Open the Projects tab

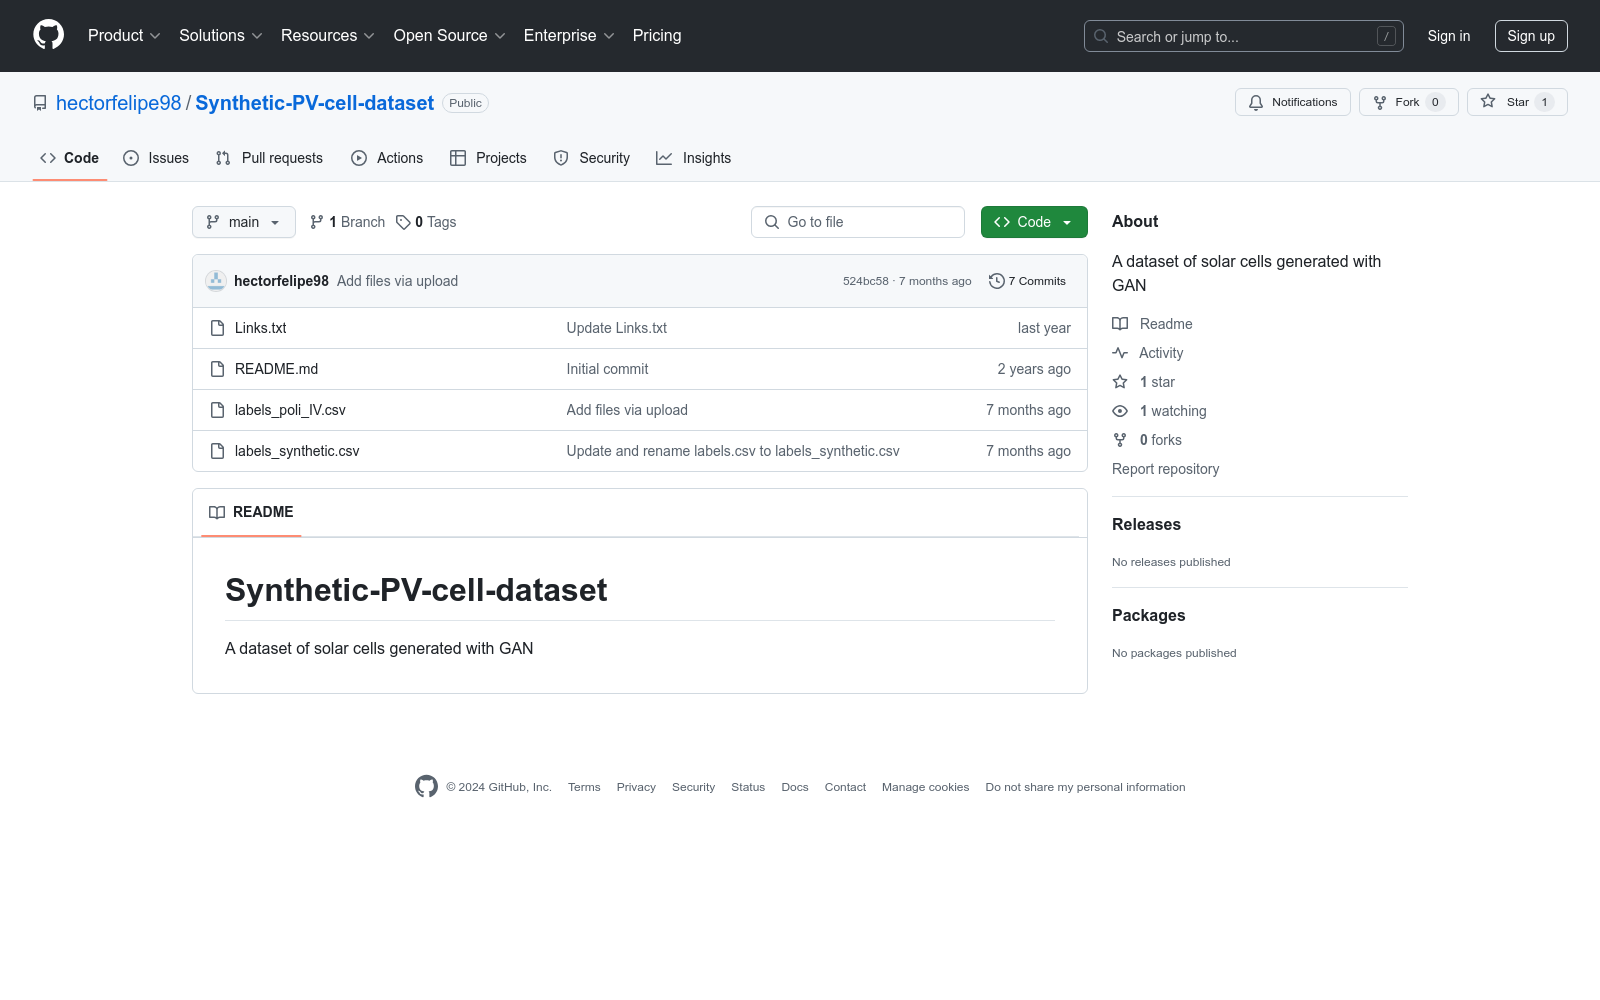(488, 158)
